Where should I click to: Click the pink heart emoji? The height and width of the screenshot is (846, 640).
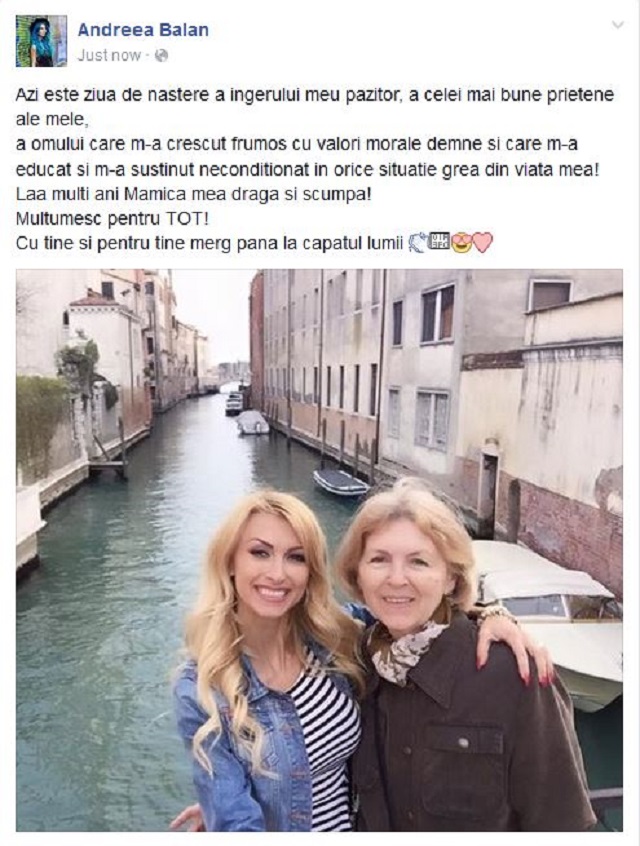(483, 242)
